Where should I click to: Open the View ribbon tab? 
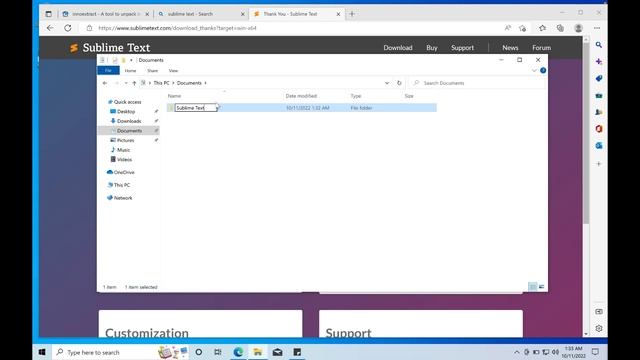click(173, 71)
